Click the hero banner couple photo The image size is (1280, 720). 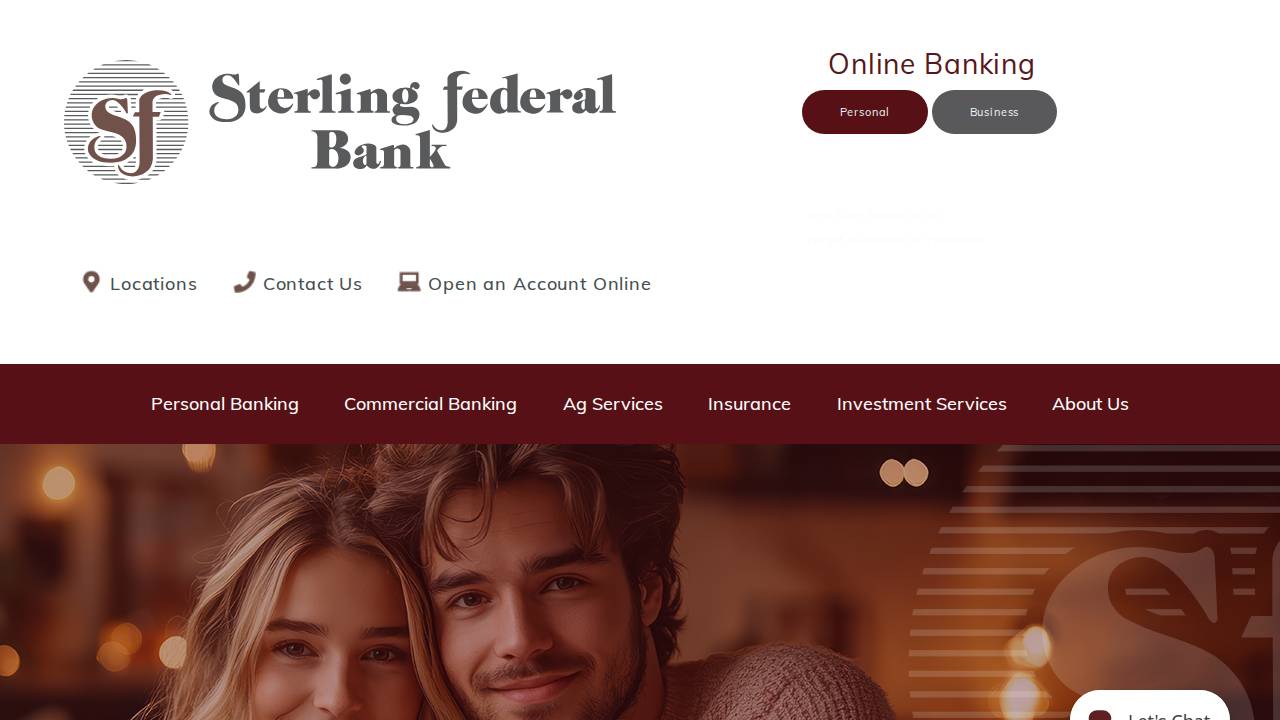click(x=640, y=582)
